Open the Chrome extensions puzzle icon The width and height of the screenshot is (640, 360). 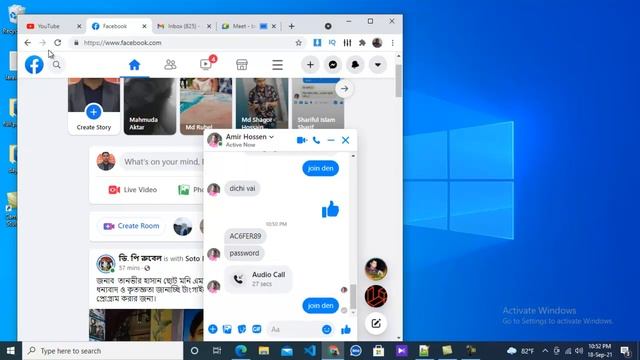point(362,42)
